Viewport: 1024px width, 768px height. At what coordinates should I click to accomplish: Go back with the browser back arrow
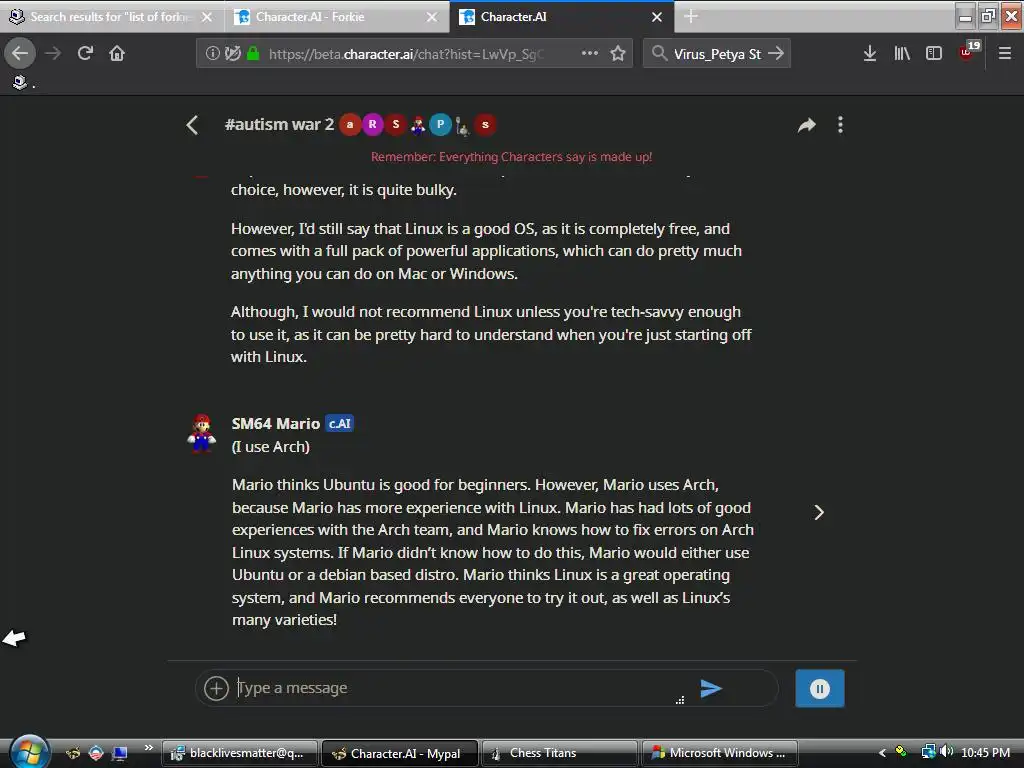tap(20, 54)
